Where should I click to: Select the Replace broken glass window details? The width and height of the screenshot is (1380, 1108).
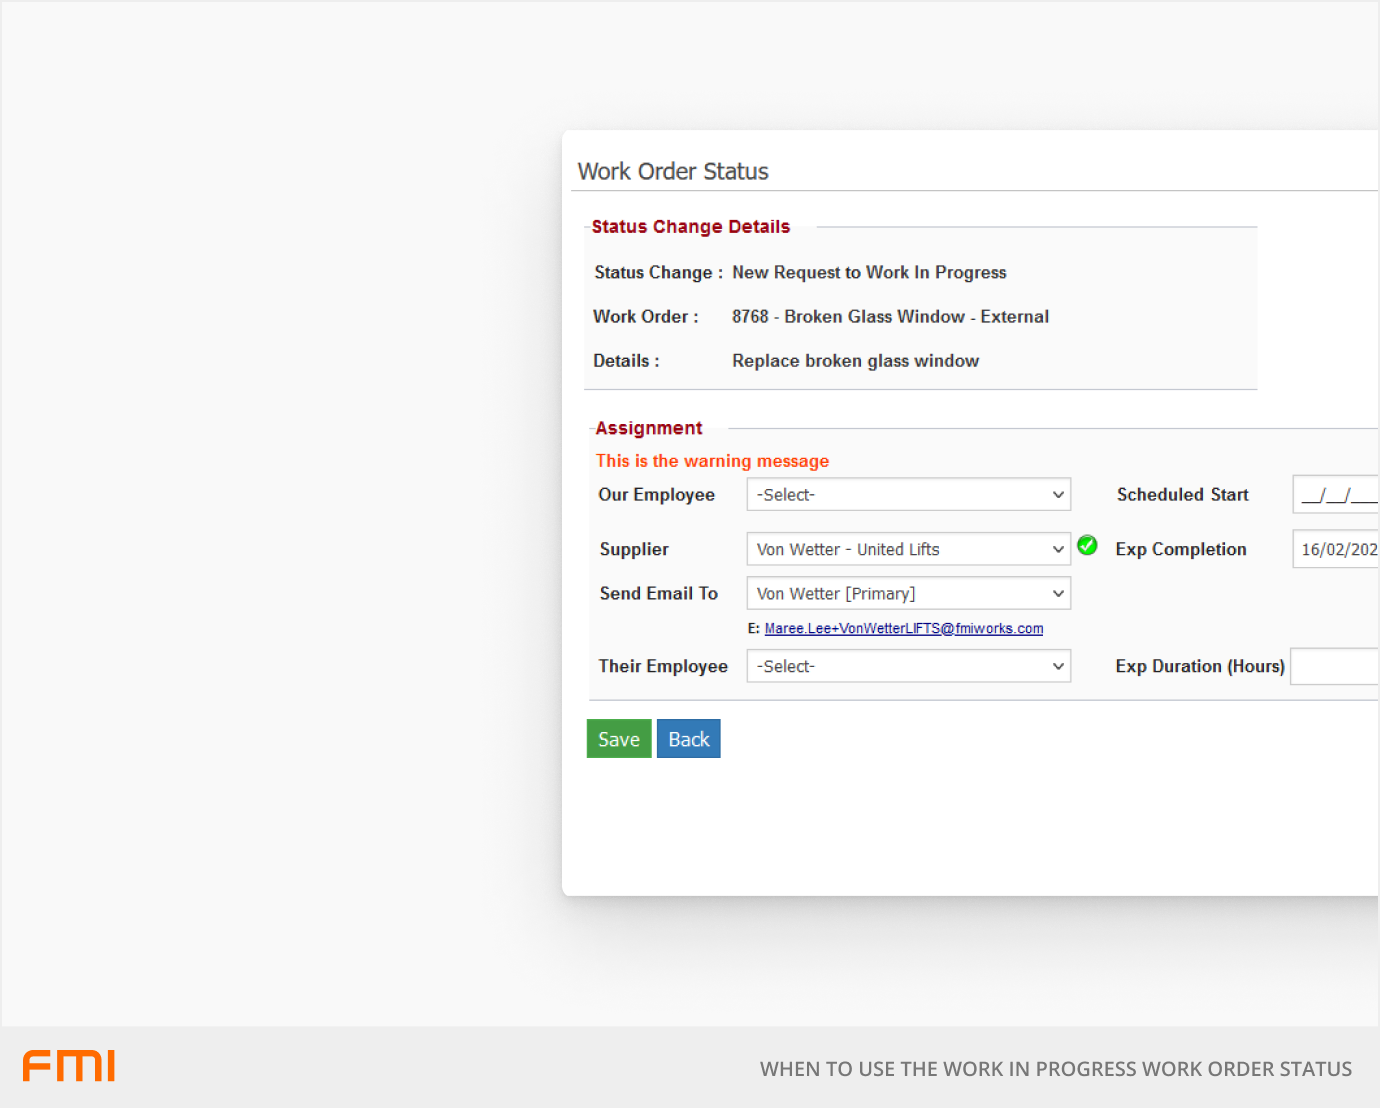click(855, 361)
